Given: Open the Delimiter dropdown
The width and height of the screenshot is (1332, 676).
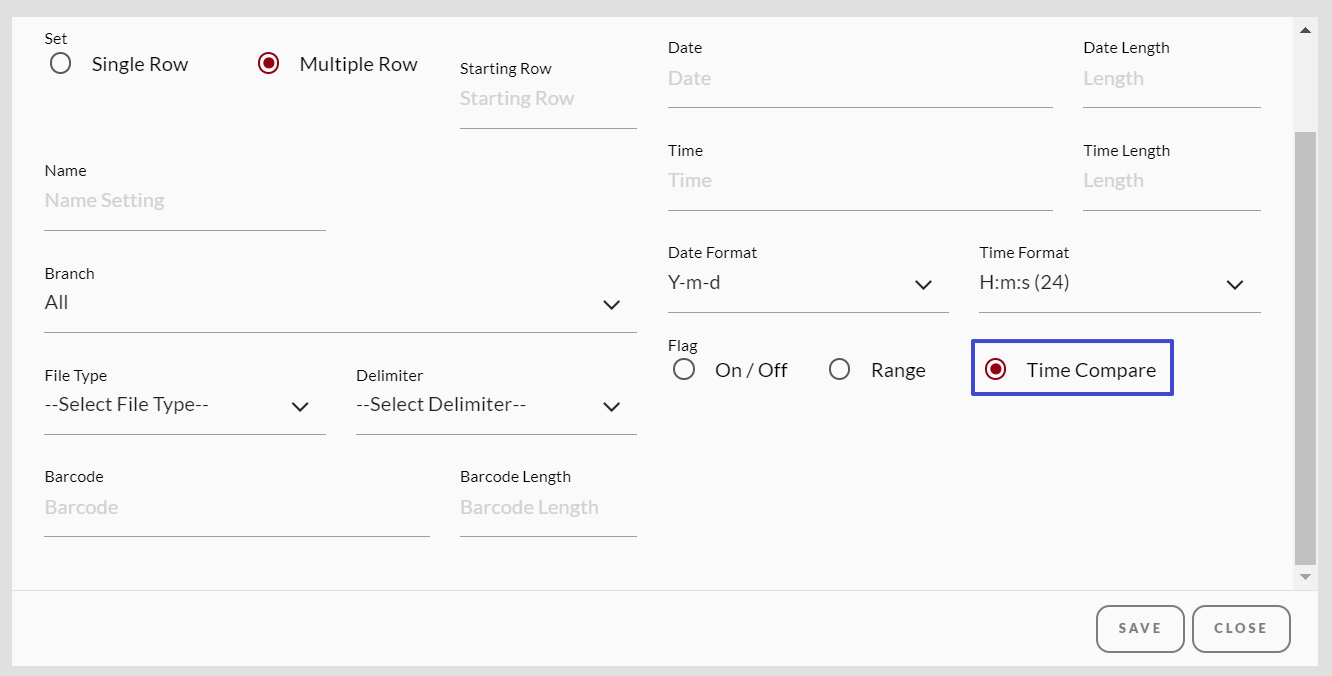Looking at the screenshot, I should click(x=496, y=405).
